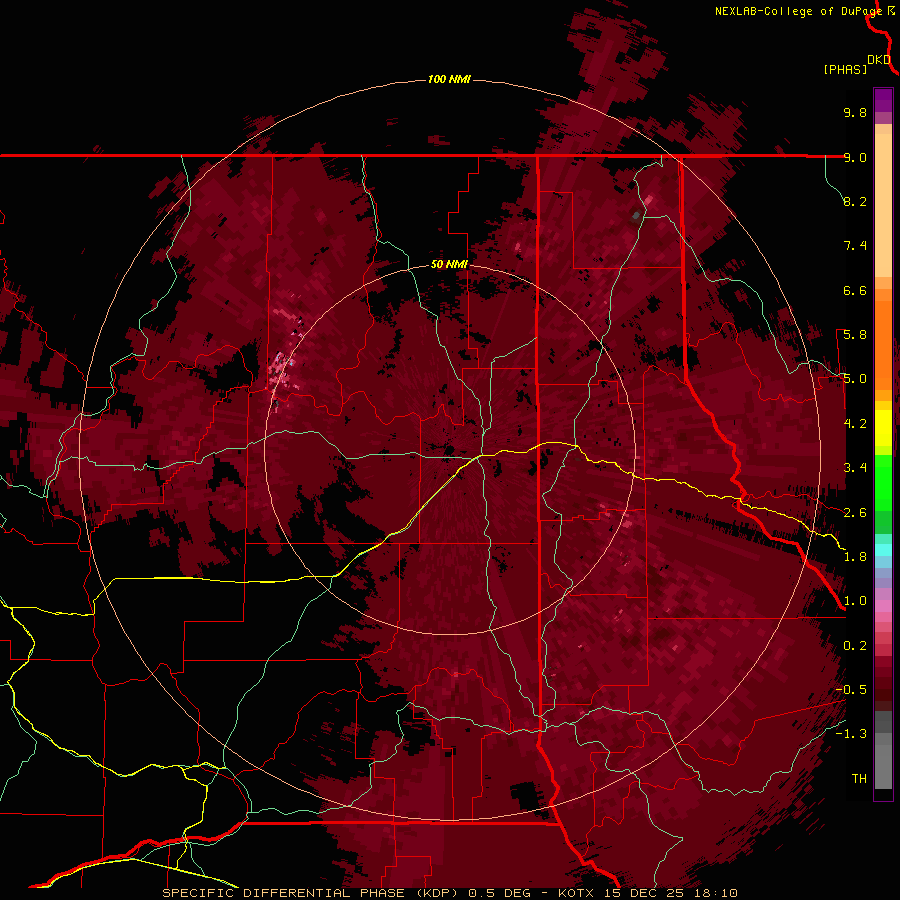Click the 9.8 value on the color scale
The width and height of the screenshot is (900, 900).
855,112
